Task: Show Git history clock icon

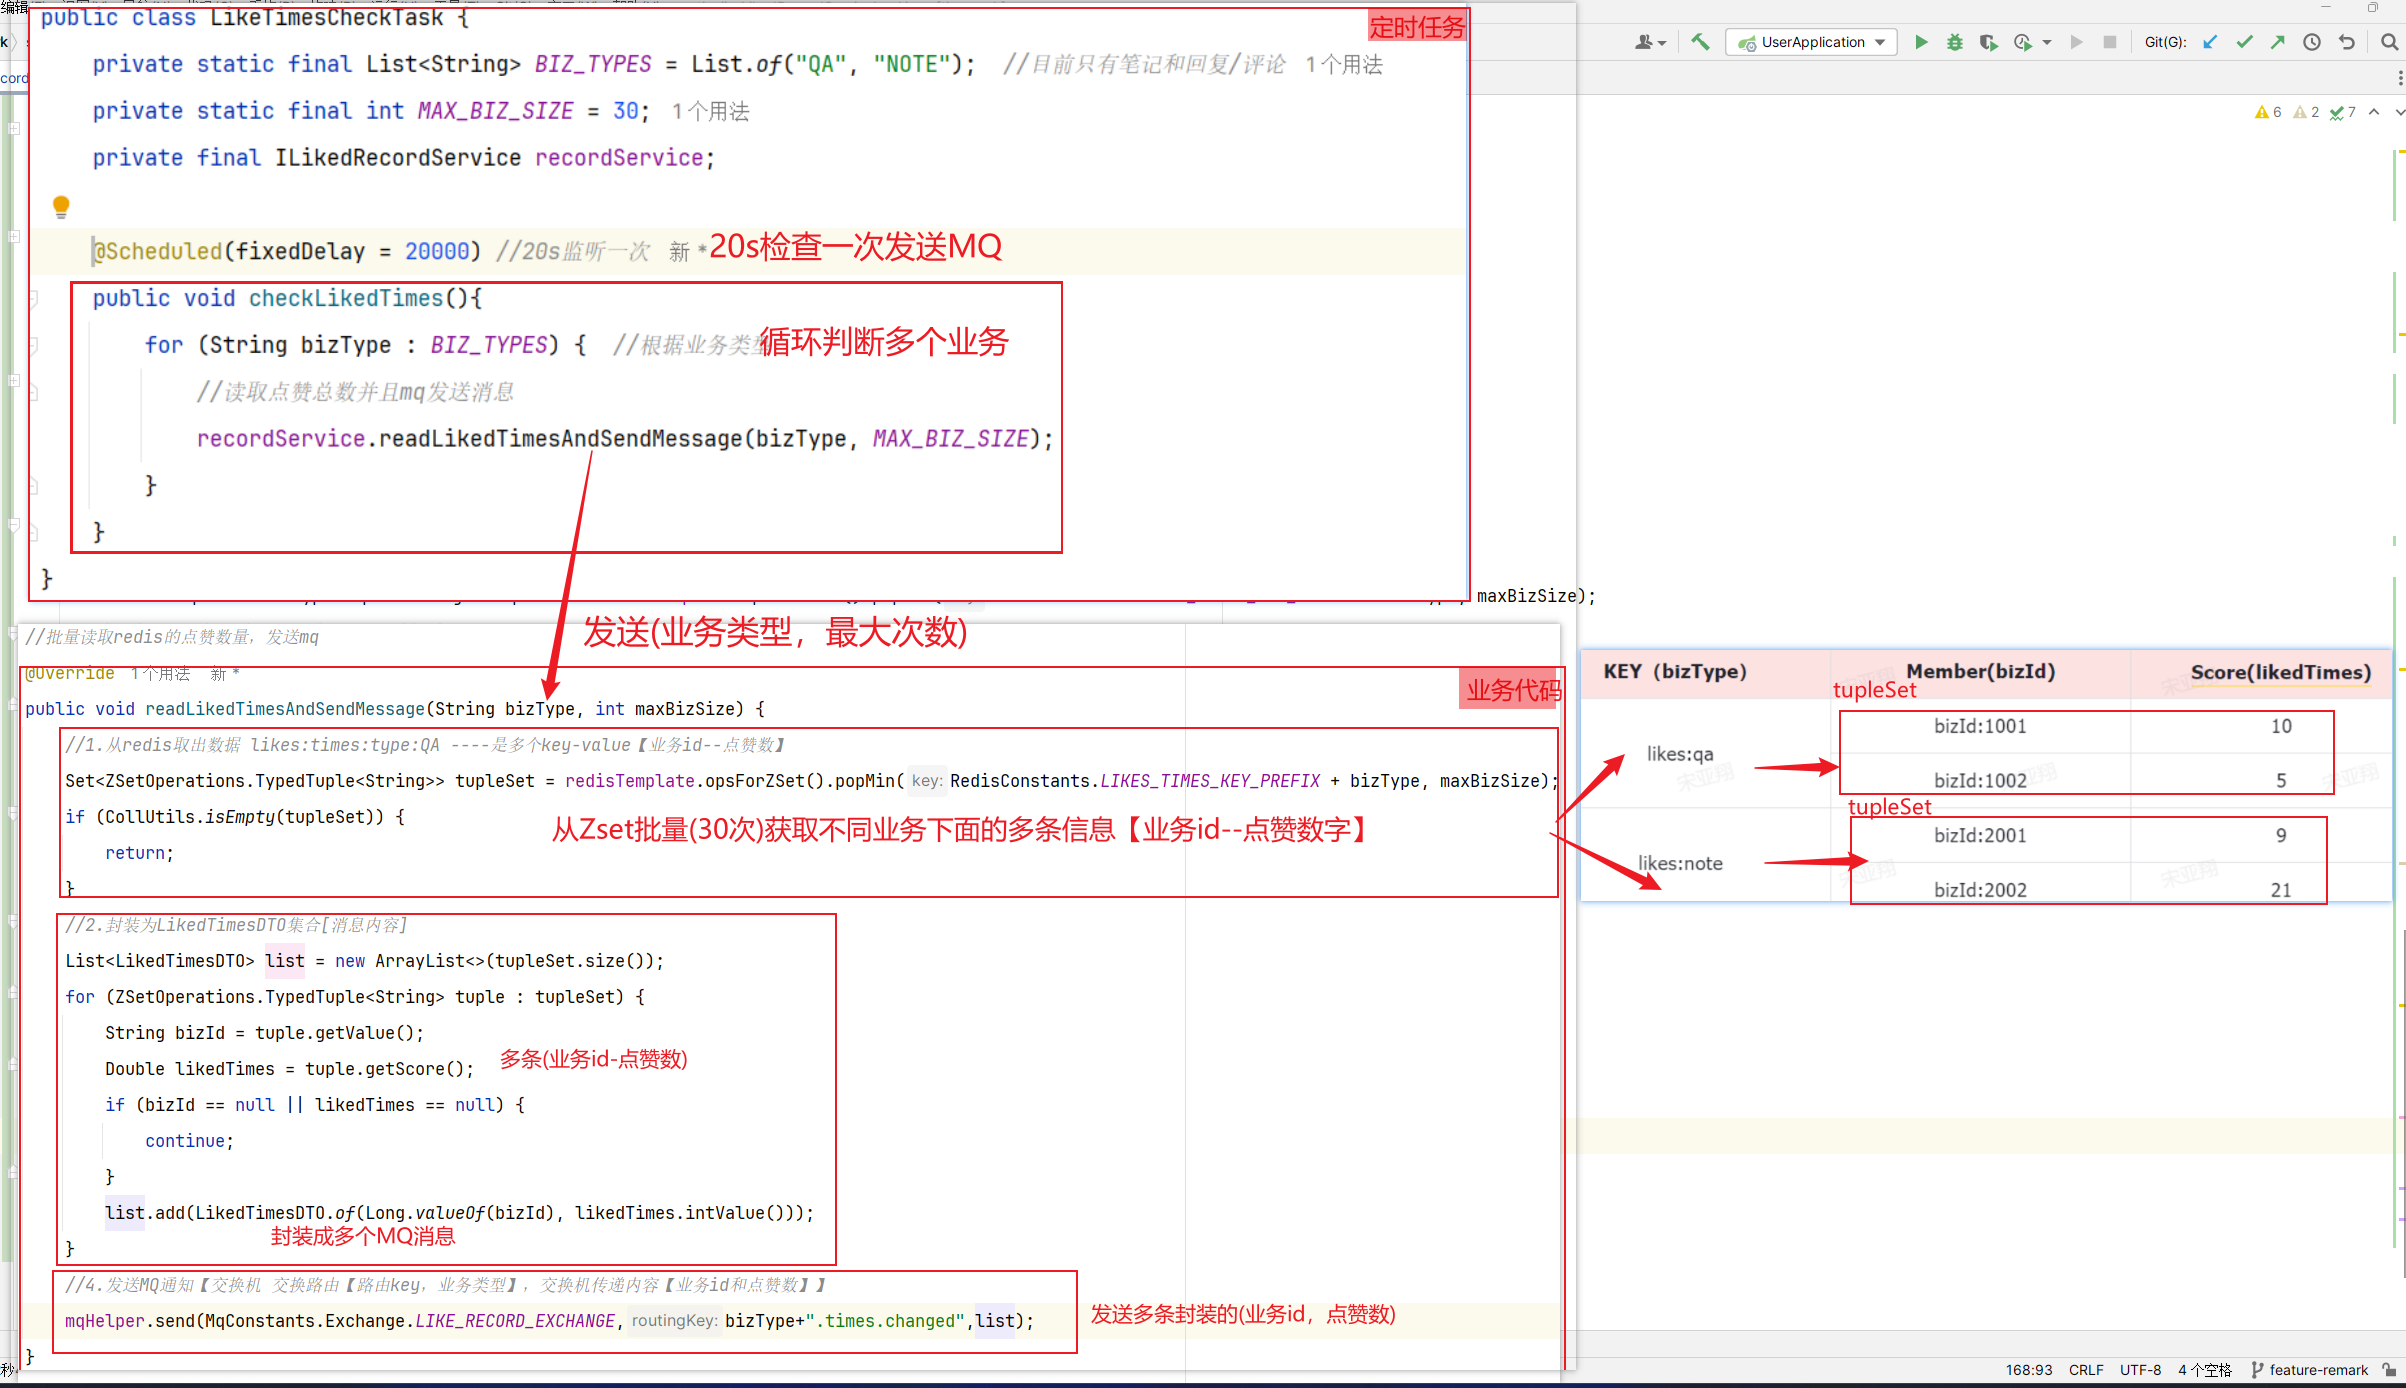Action: pyautogui.click(x=2312, y=42)
